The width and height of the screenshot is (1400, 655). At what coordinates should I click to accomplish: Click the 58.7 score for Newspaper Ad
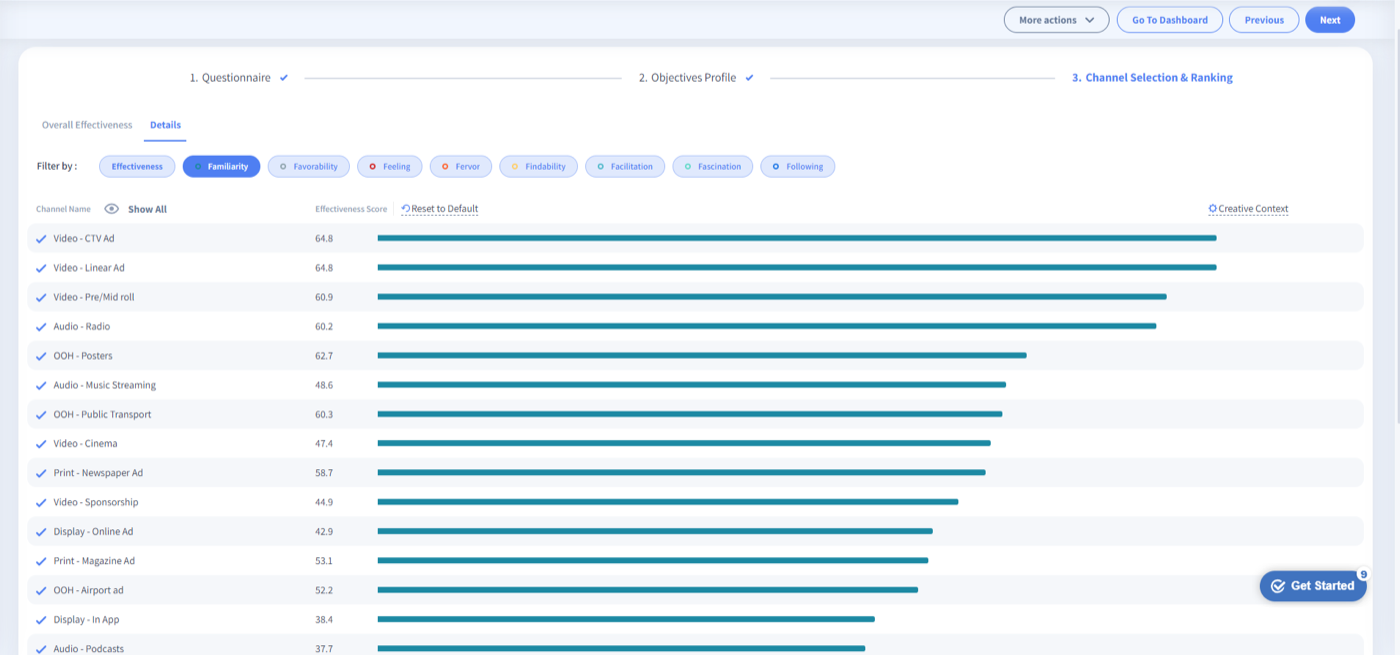[324, 473]
